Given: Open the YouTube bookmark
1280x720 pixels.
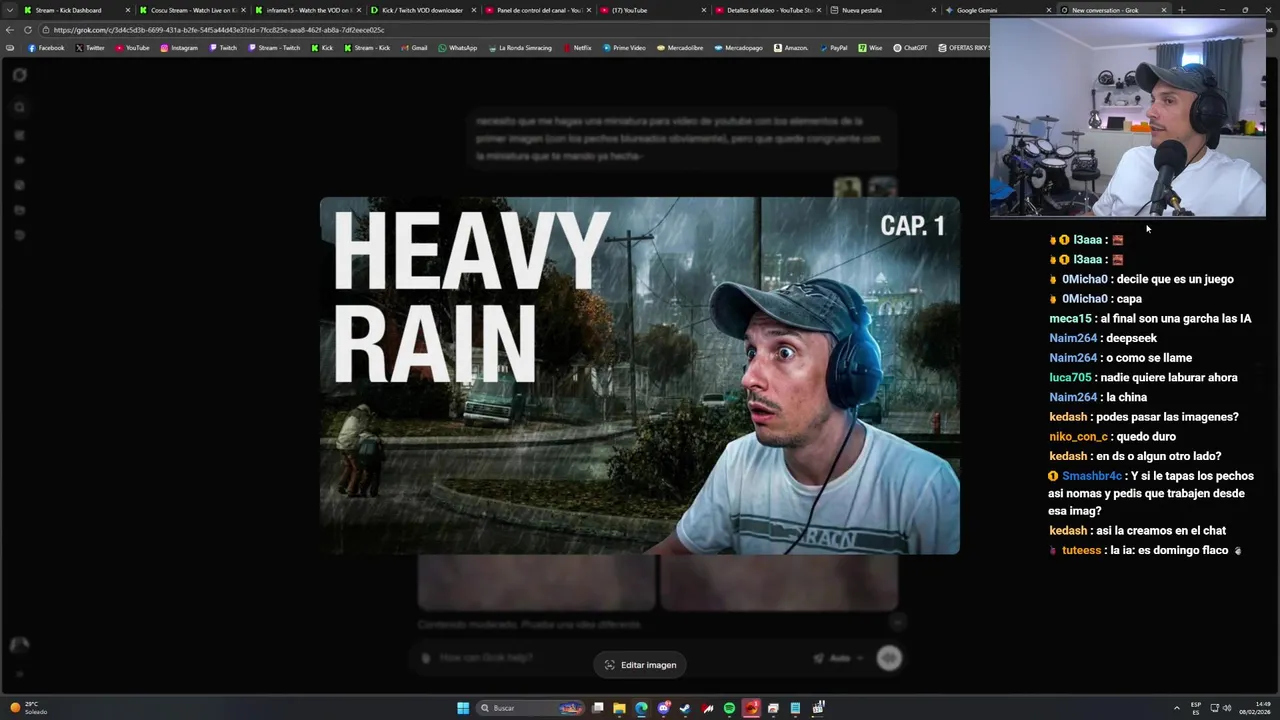Looking at the screenshot, I should point(132,48).
